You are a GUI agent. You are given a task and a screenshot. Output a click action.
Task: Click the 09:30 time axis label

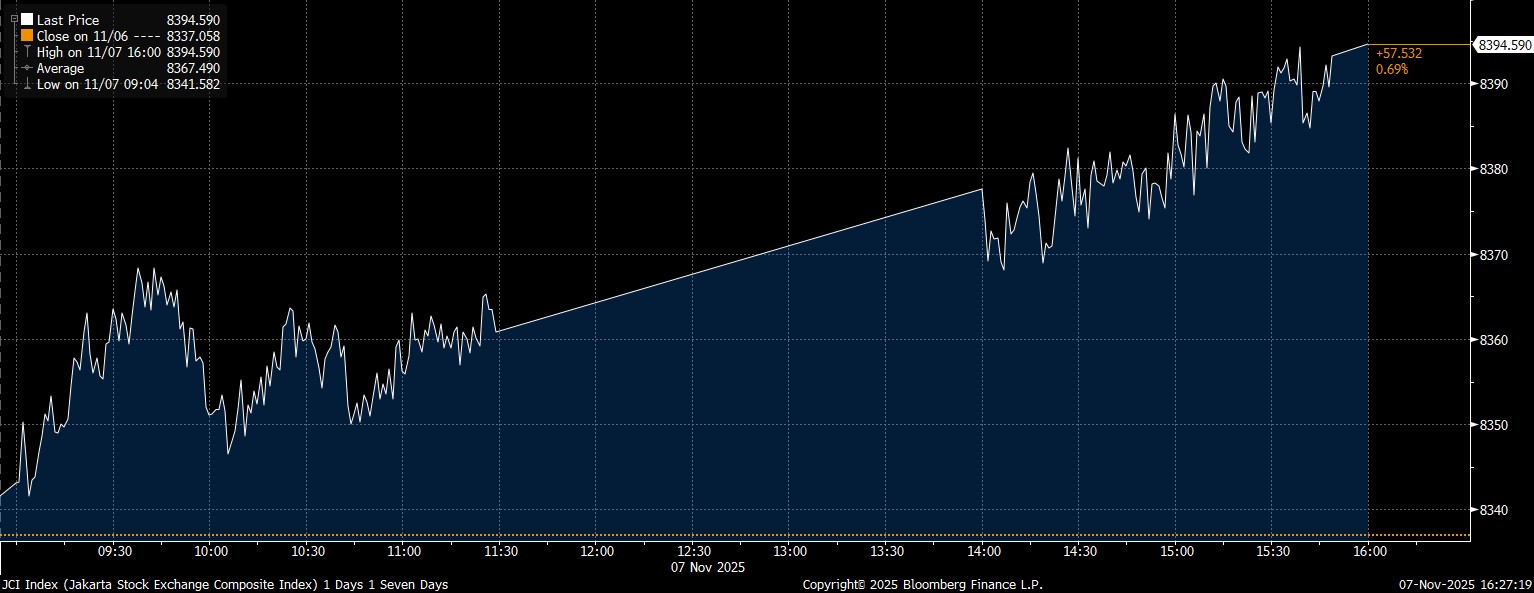tap(114, 551)
